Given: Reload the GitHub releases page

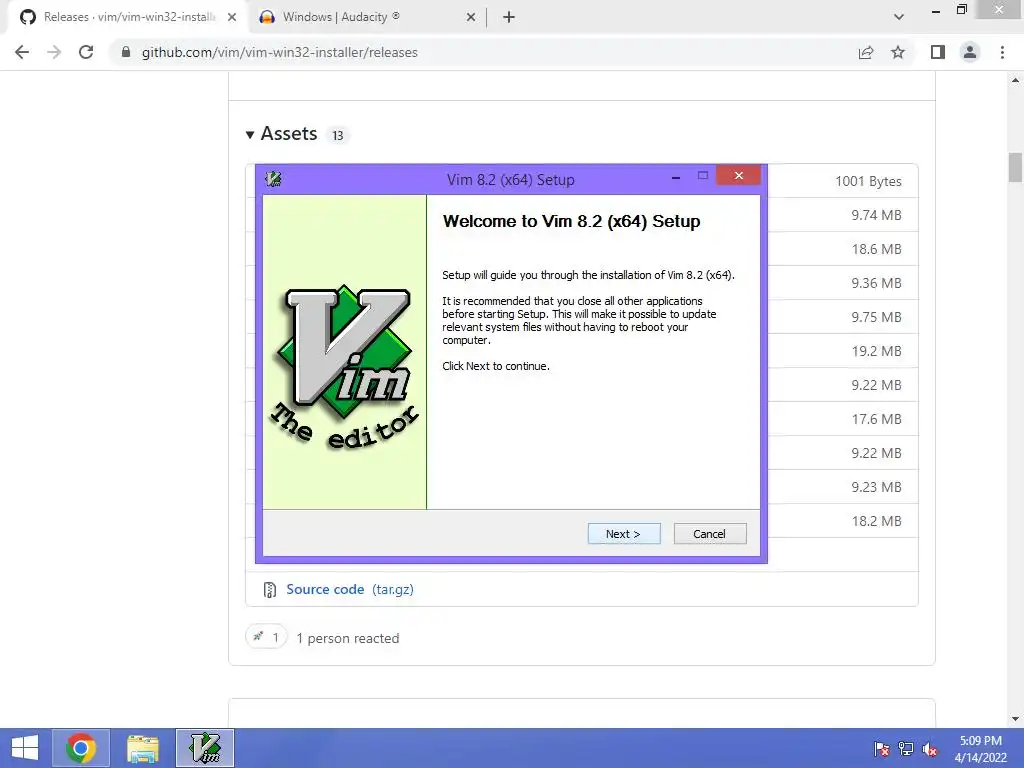Looking at the screenshot, I should pyautogui.click(x=86, y=52).
